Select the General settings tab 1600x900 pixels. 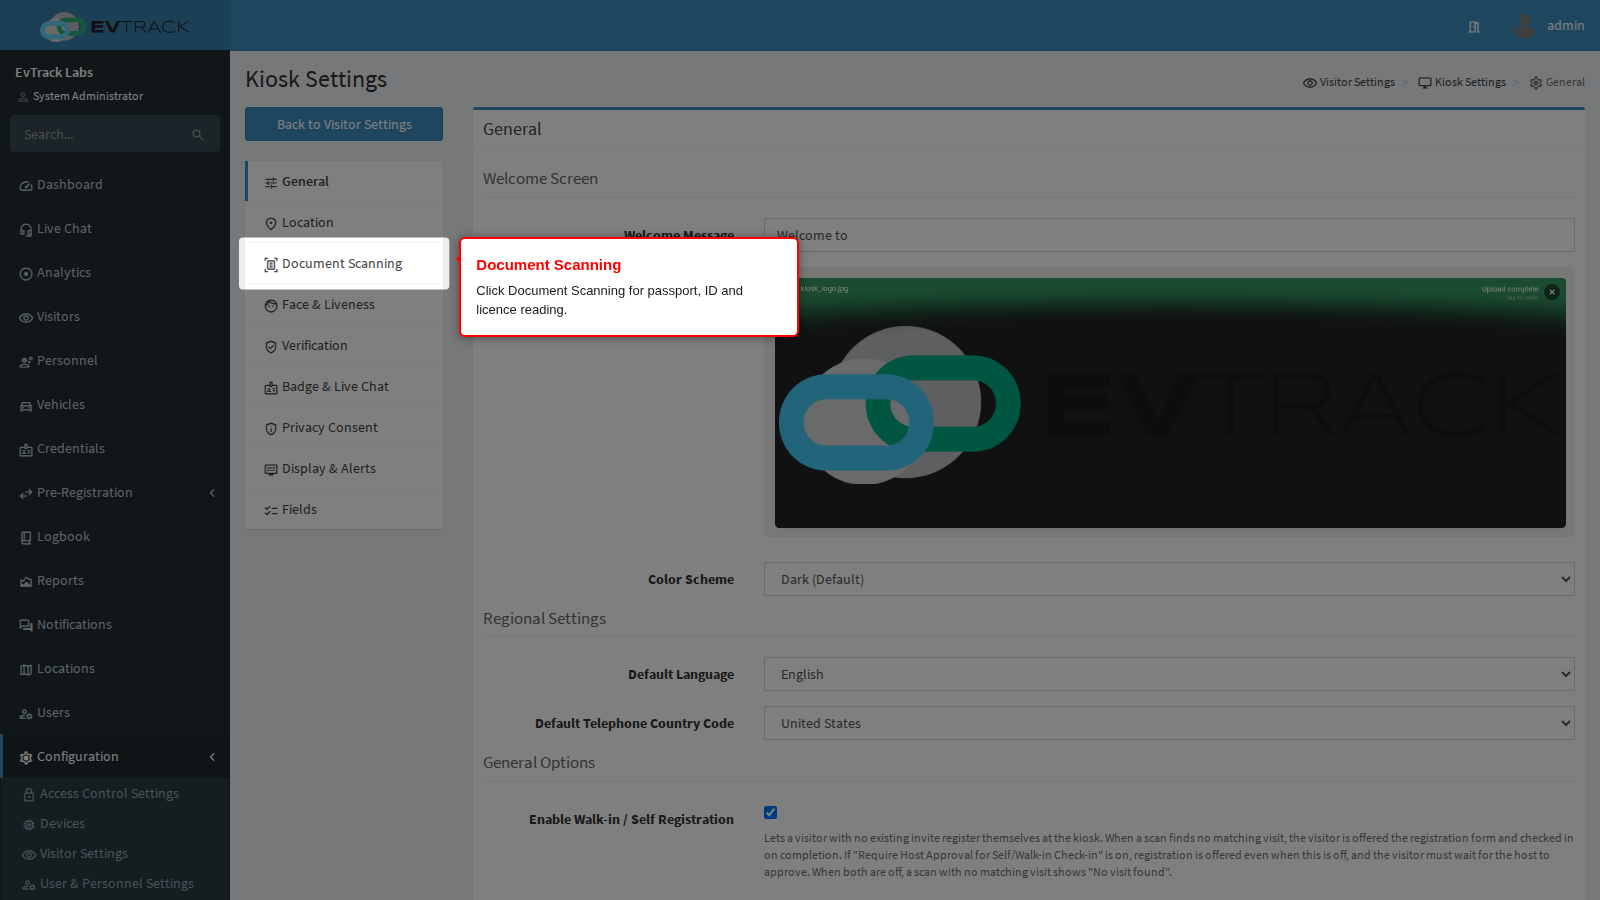tap(344, 182)
